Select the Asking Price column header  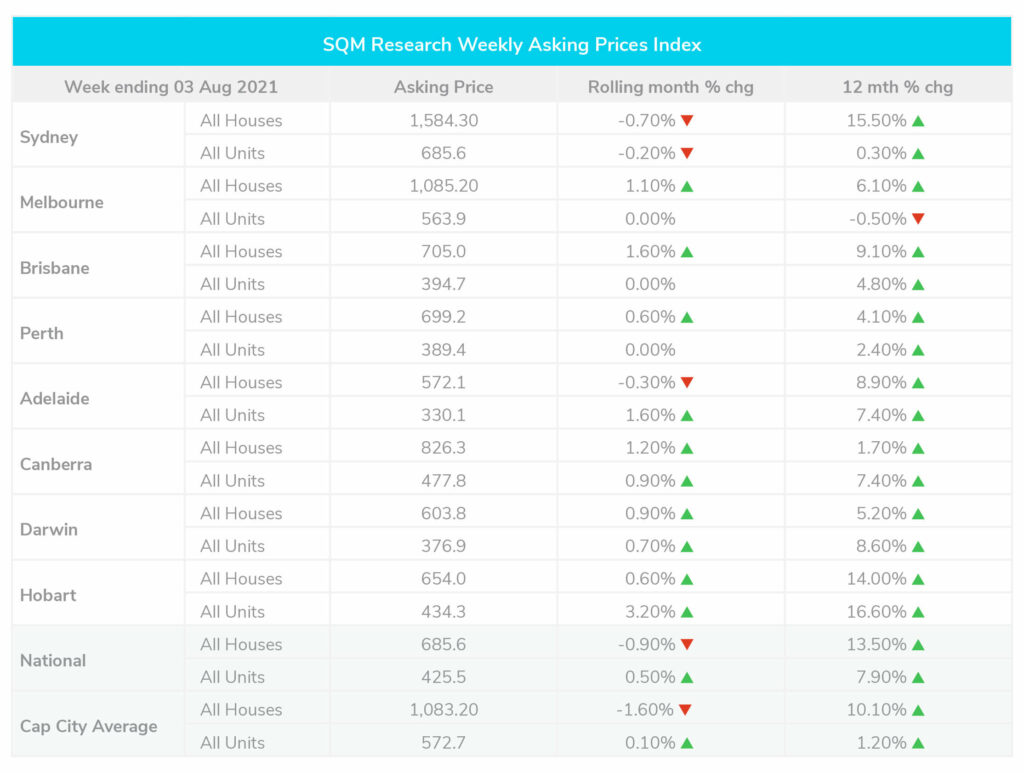443,87
